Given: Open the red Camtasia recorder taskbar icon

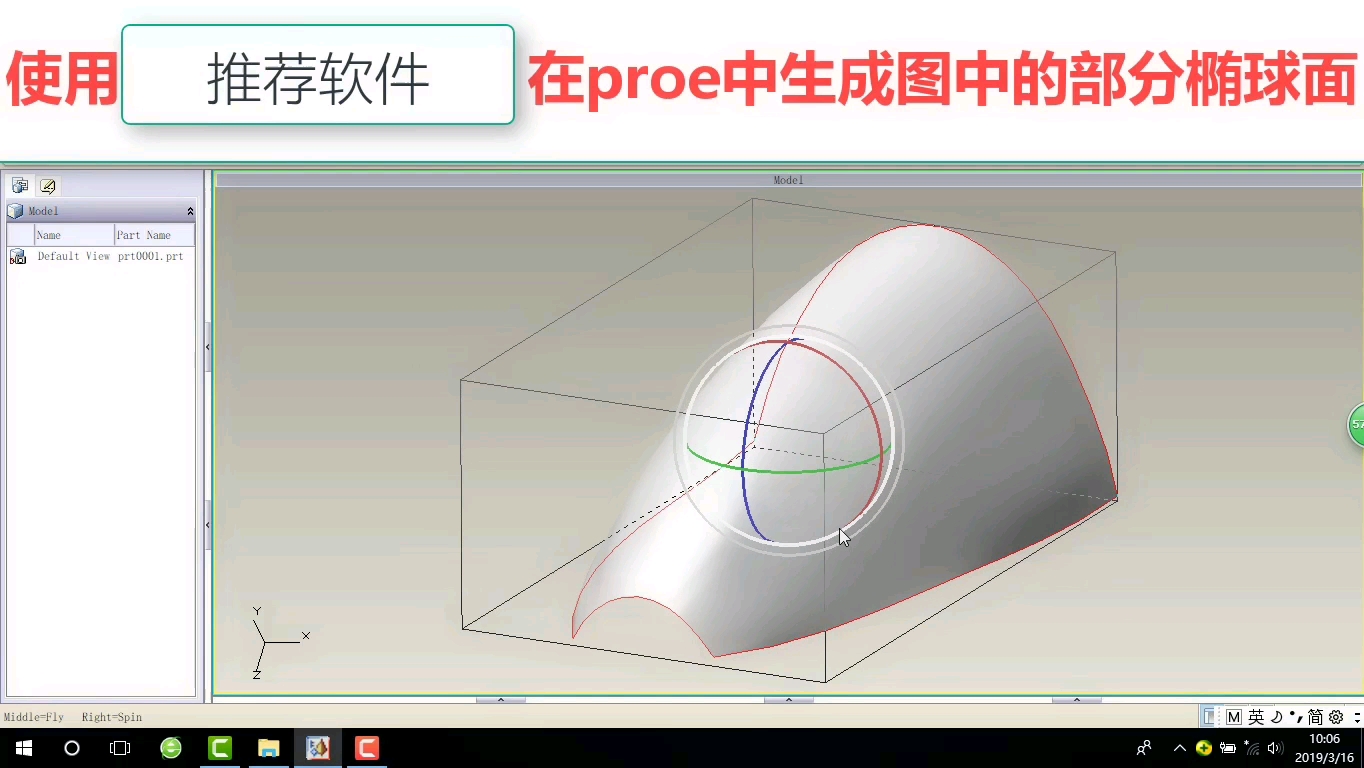Looking at the screenshot, I should click(367, 748).
